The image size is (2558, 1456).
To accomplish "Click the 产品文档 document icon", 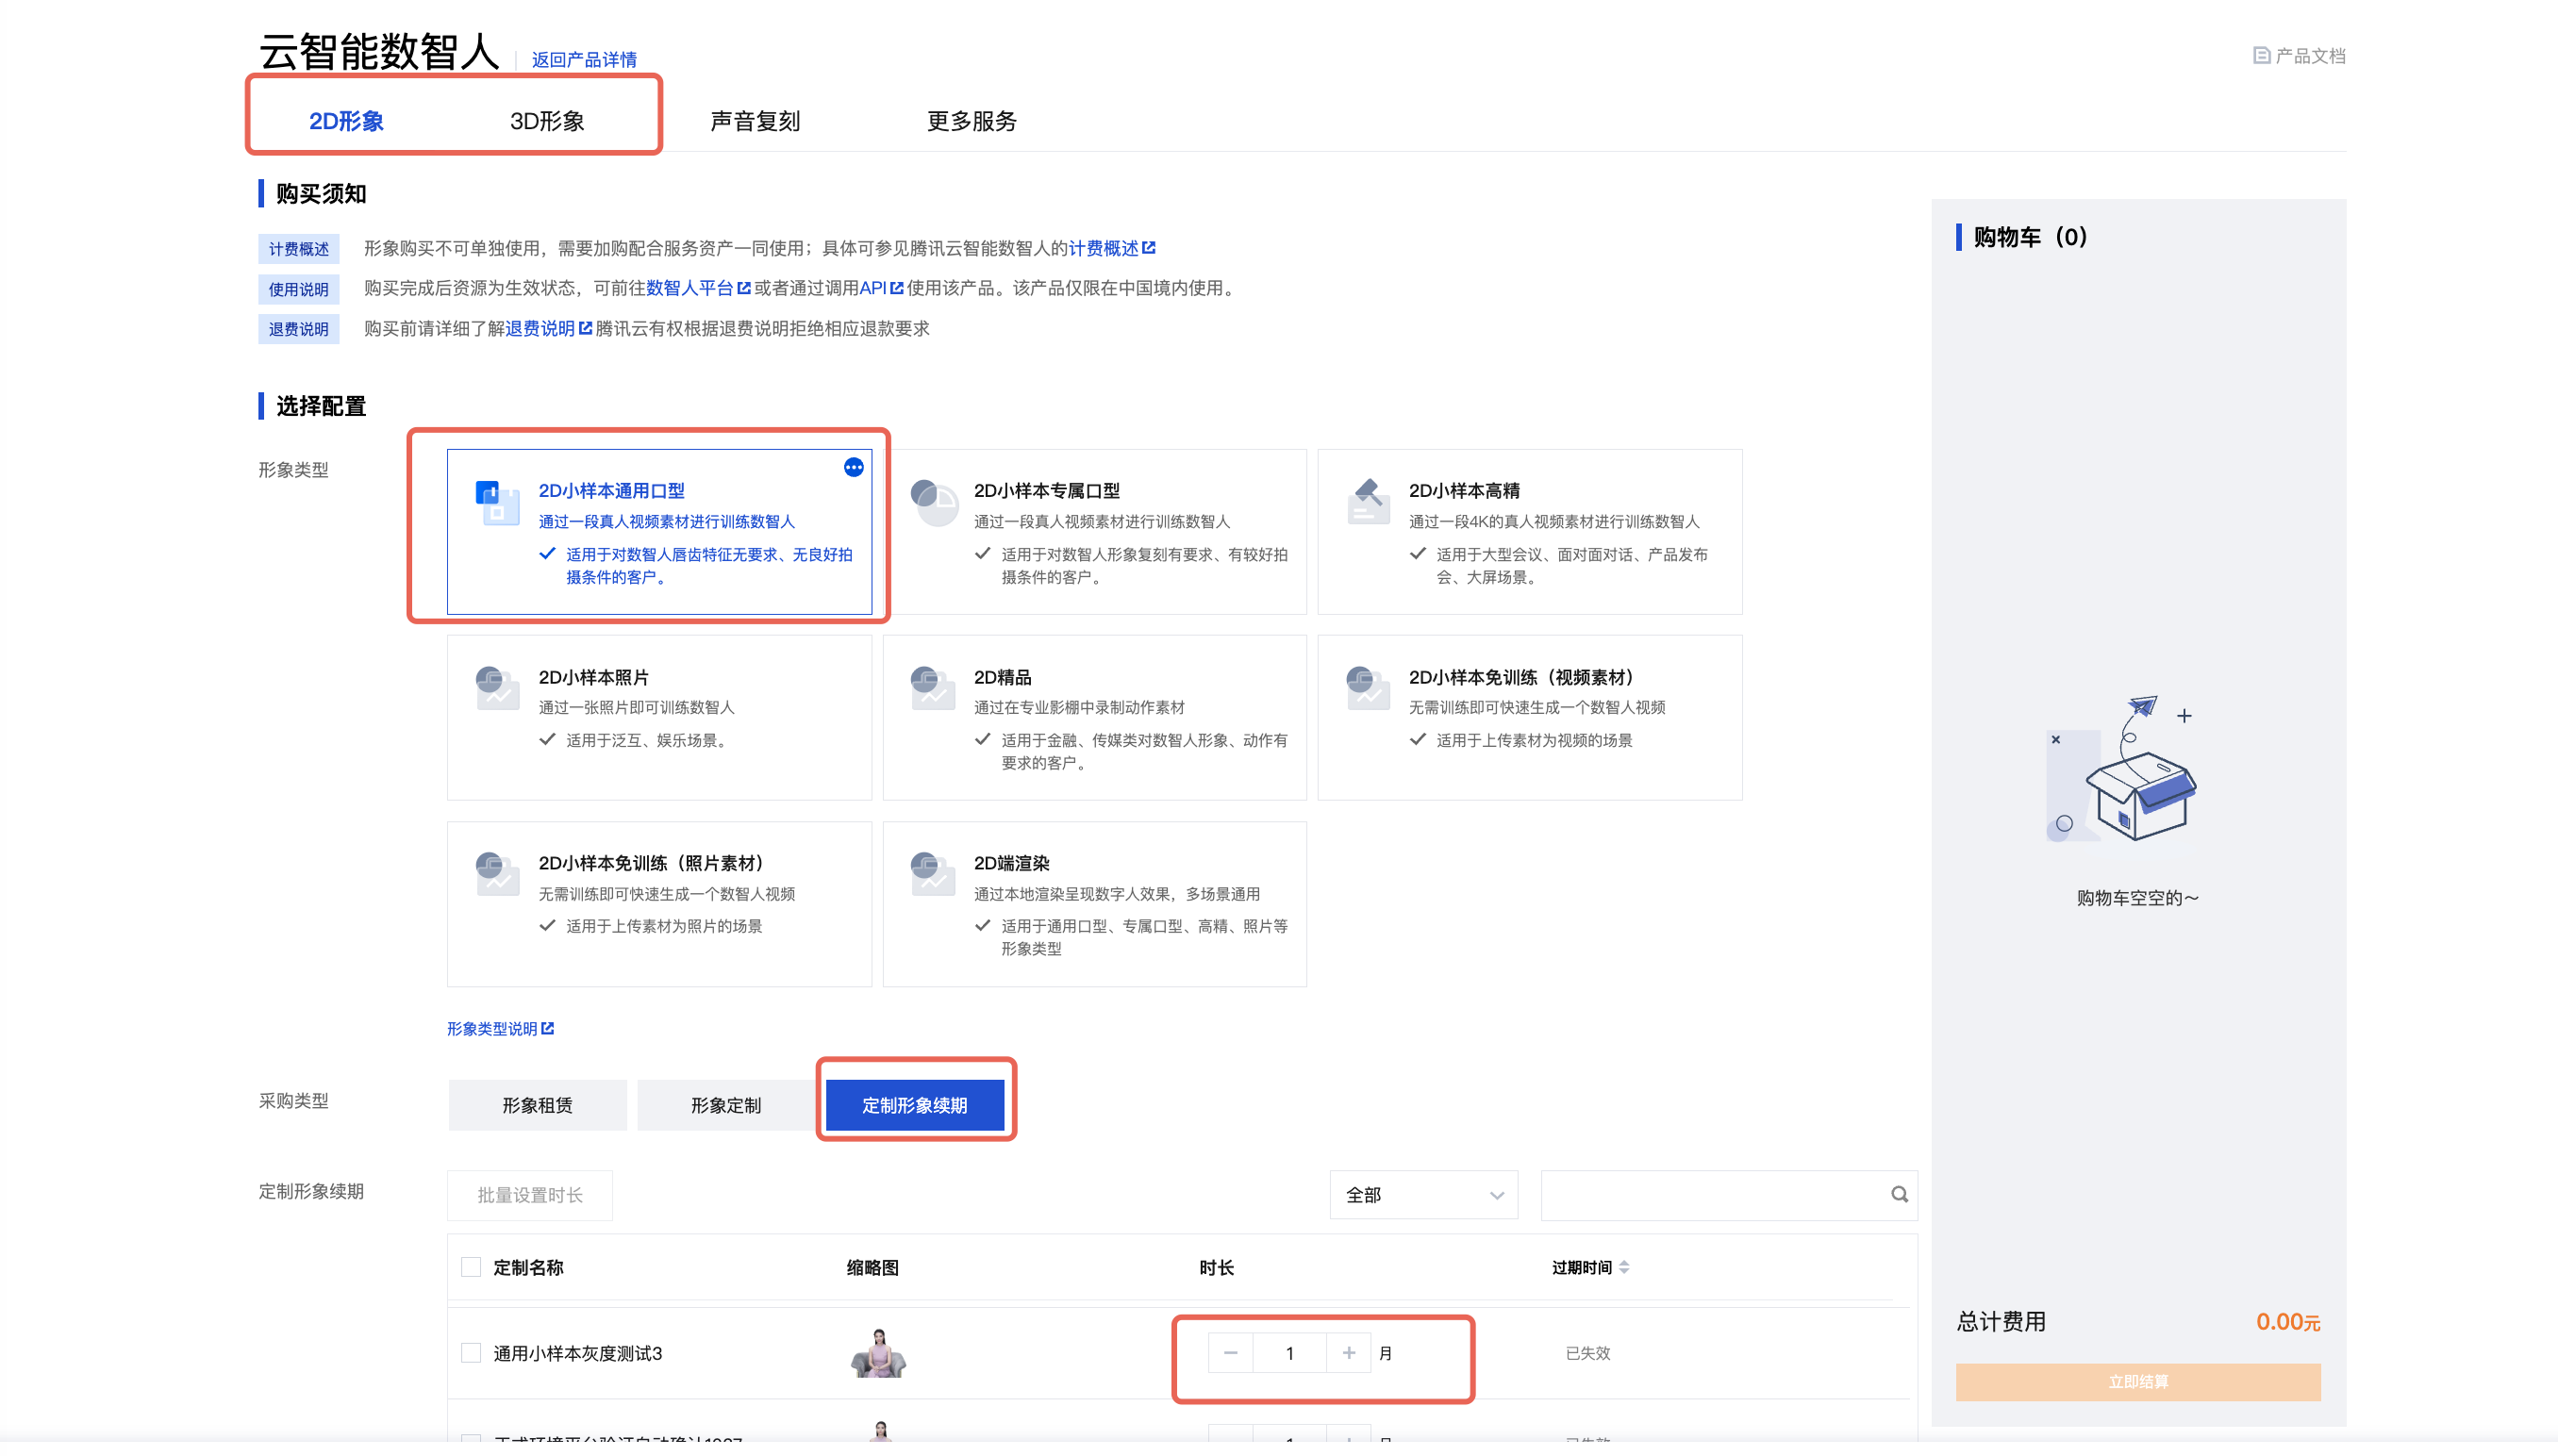I will point(2260,56).
